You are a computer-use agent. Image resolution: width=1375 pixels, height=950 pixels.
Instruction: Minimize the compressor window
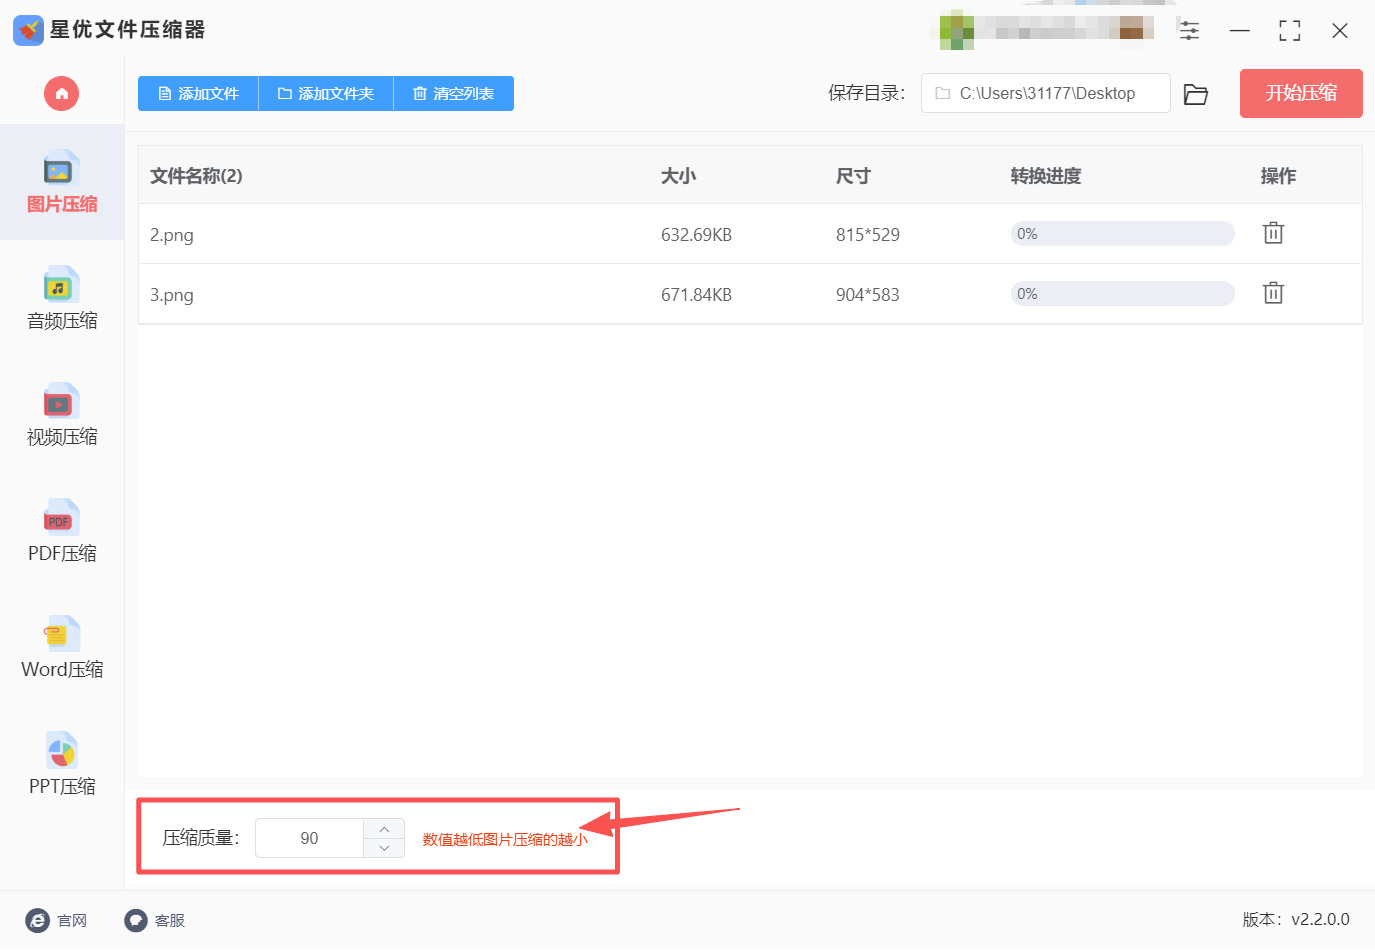(x=1240, y=30)
